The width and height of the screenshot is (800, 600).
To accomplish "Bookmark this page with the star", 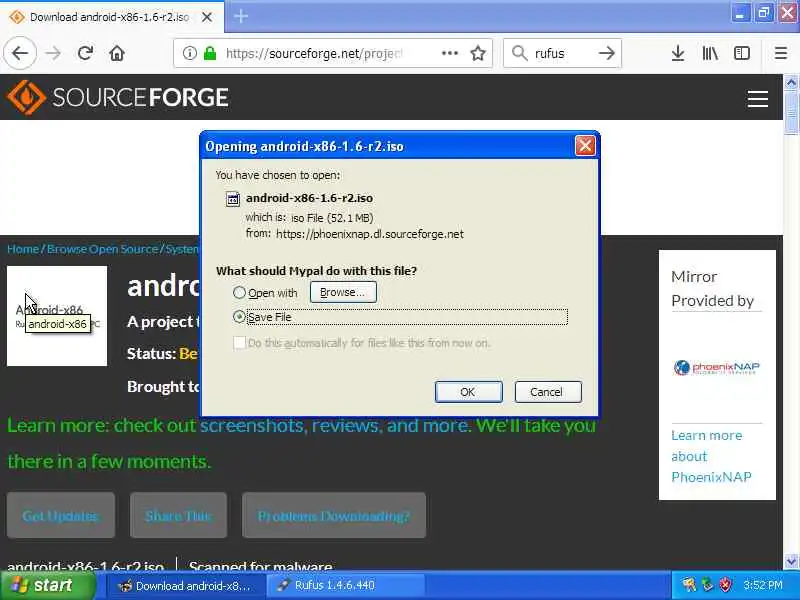I will point(478,53).
